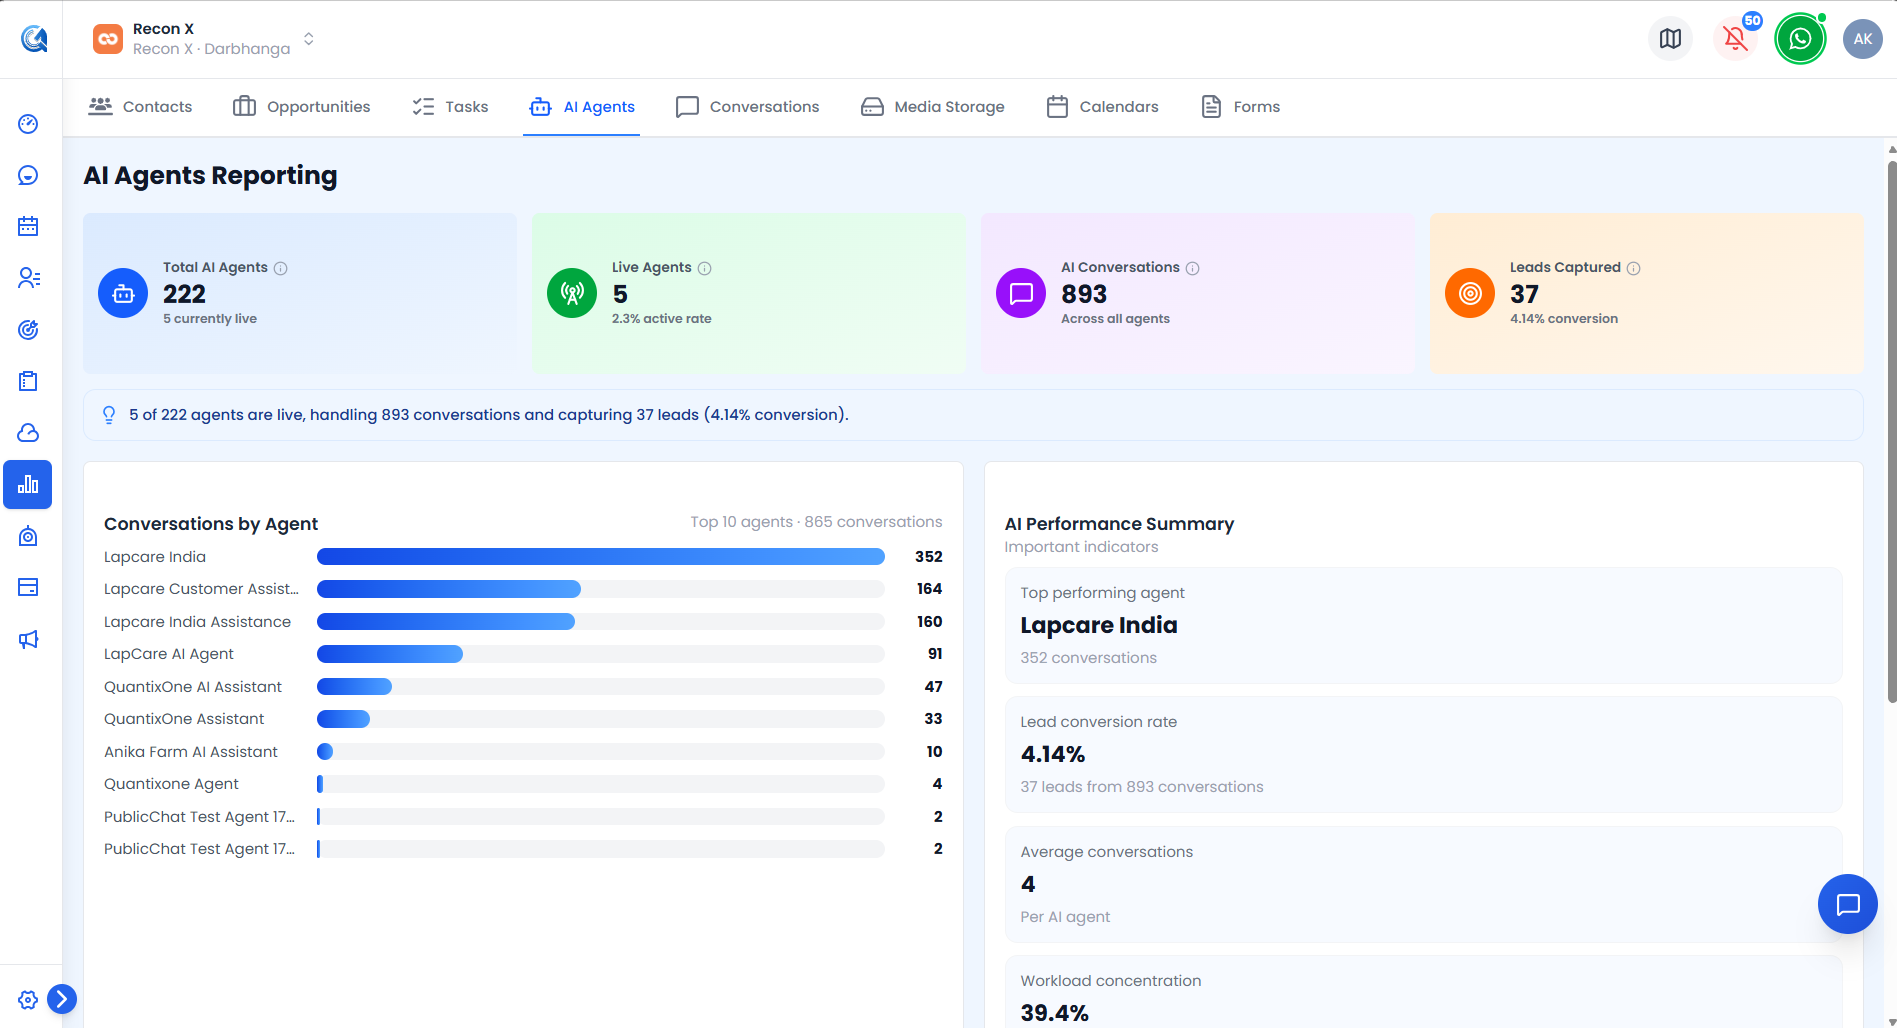Open the settings gear in sidebar
The width and height of the screenshot is (1897, 1028).
click(x=28, y=1000)
